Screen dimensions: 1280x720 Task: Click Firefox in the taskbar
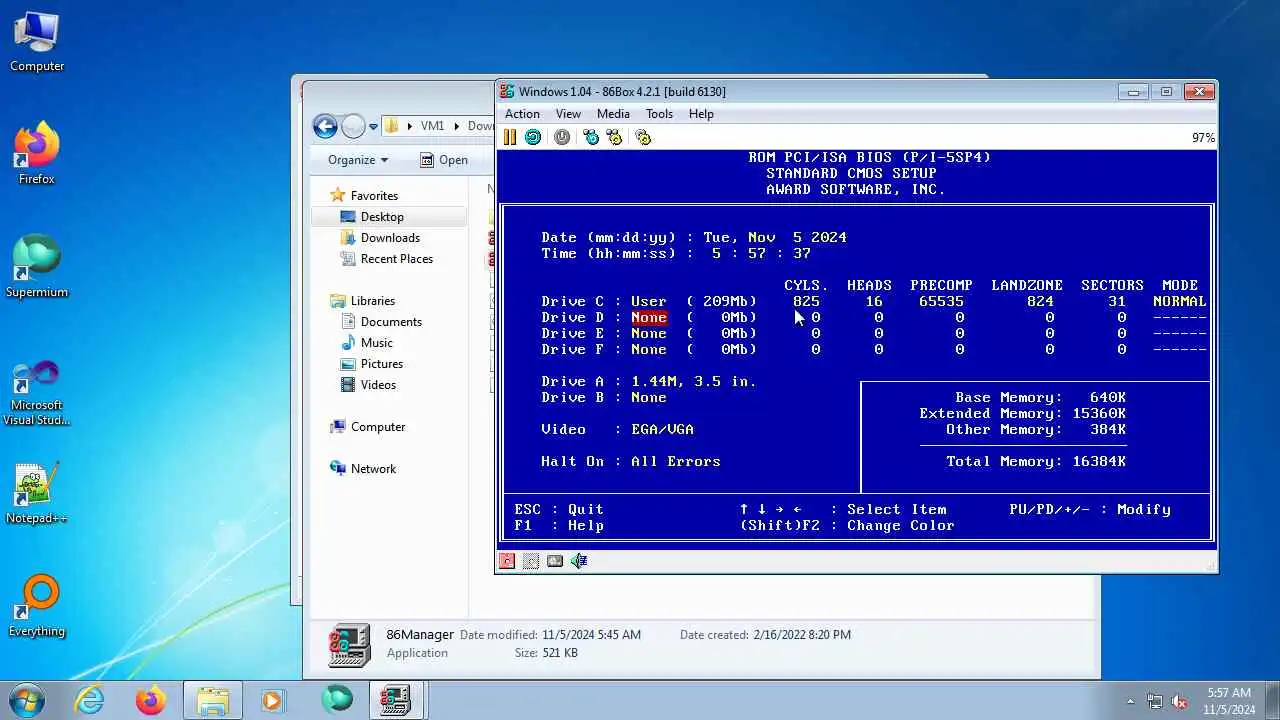151,700
